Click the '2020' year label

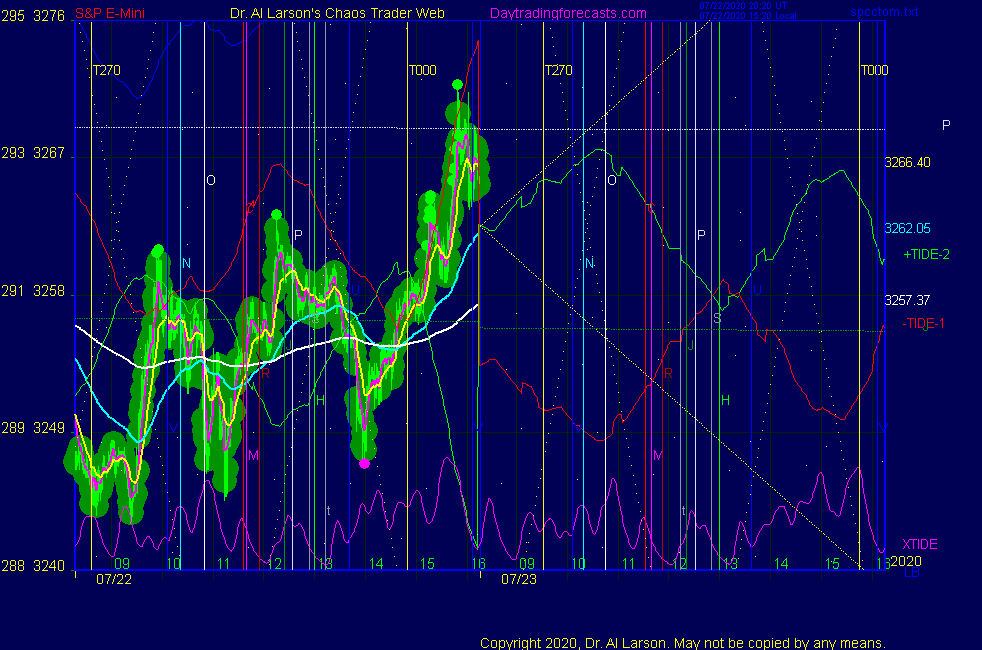click(x=906, y=561)
